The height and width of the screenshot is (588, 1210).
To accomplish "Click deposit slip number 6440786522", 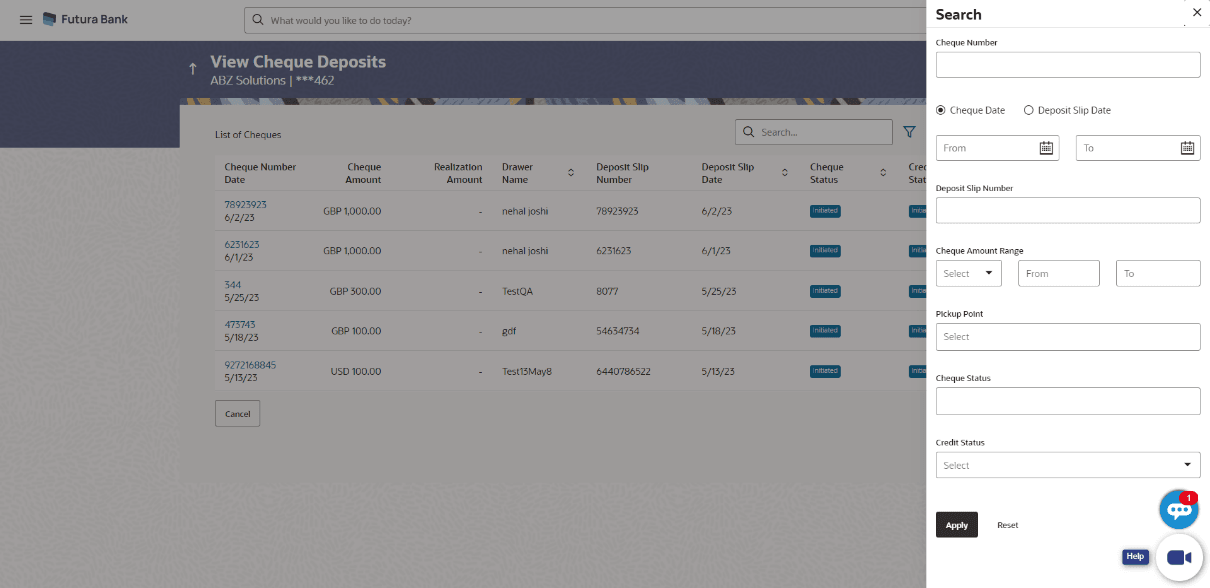I will (x=623, y=371).
